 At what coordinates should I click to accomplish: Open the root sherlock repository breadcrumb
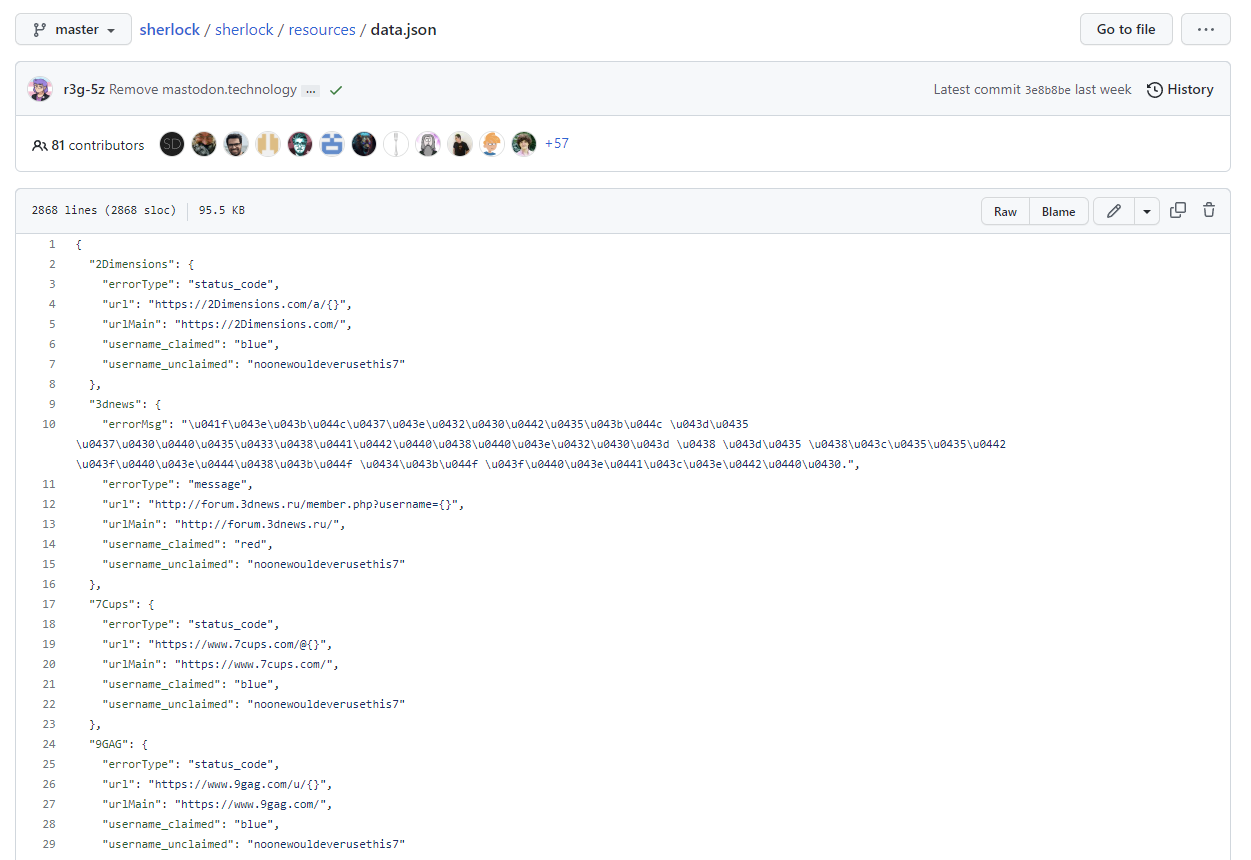[x=170, y=30]
